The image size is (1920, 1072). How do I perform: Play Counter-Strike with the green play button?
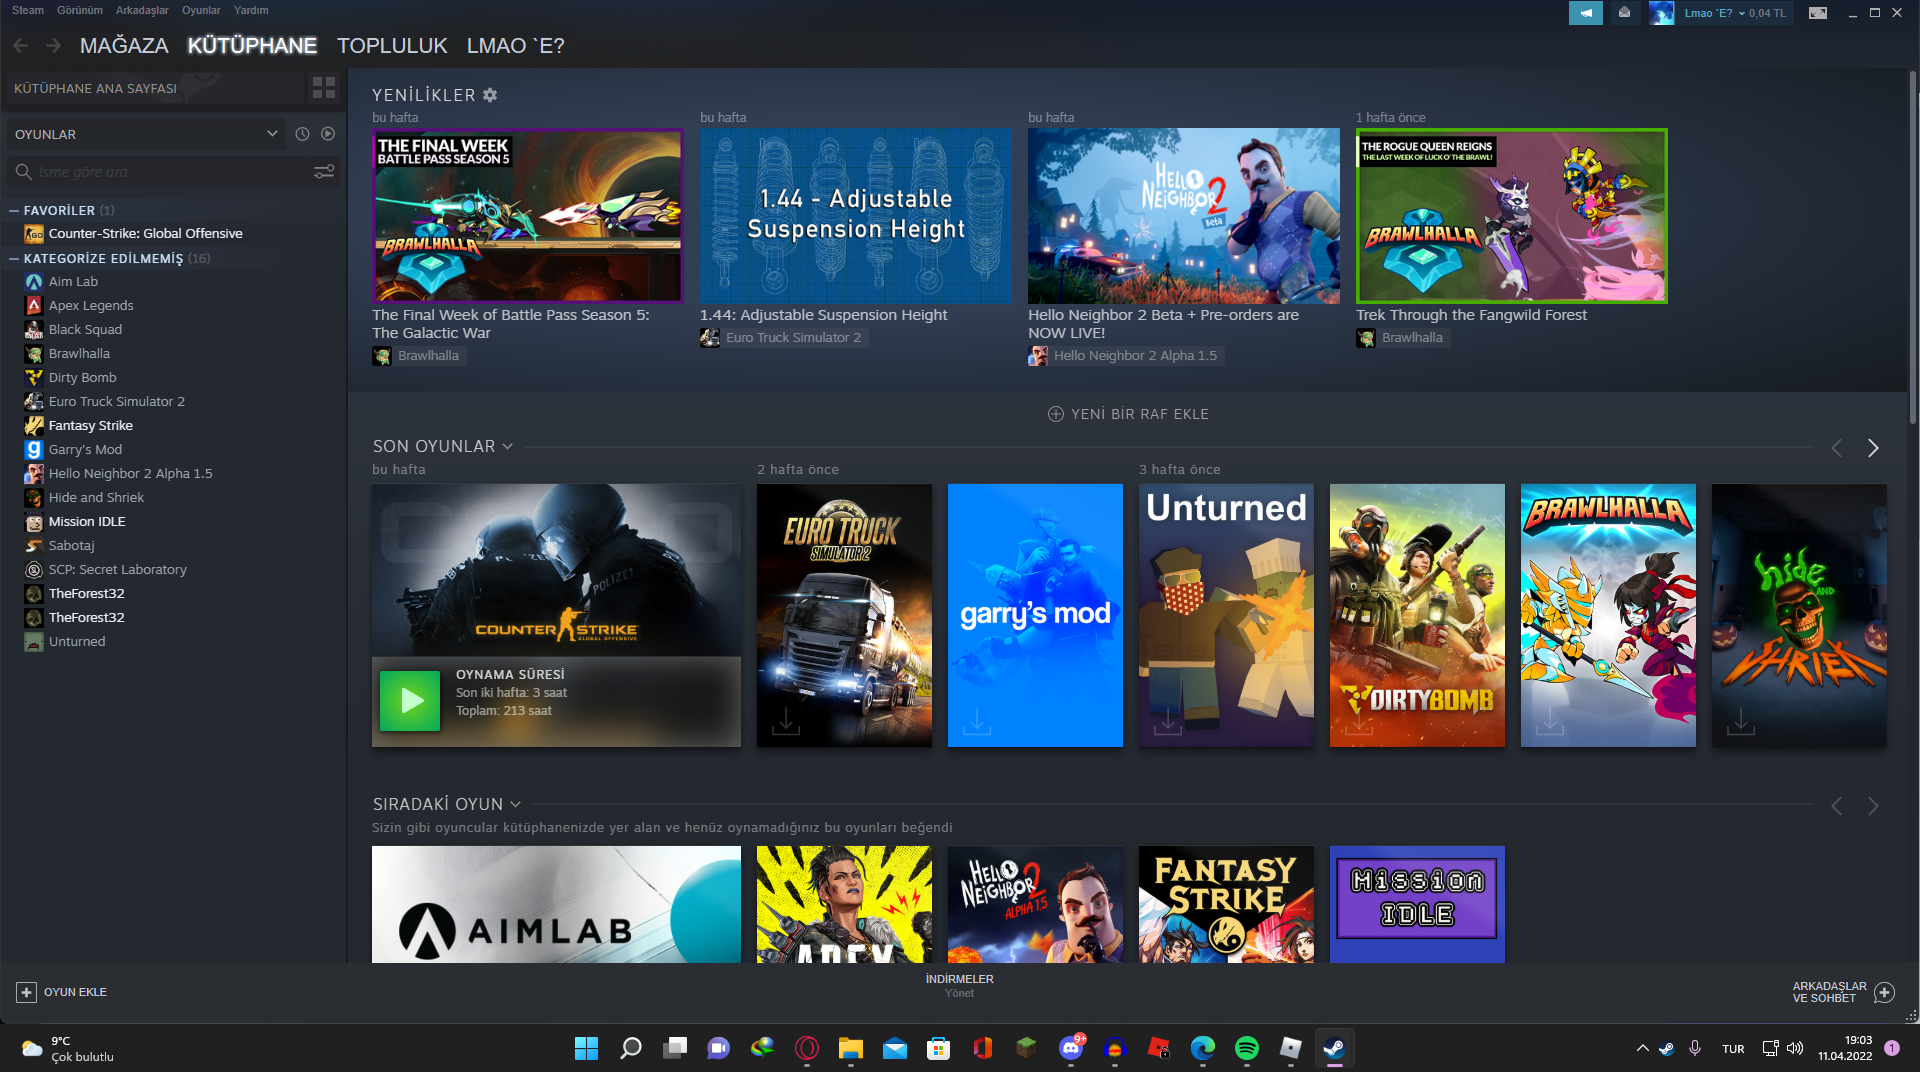tap(410, 701)
